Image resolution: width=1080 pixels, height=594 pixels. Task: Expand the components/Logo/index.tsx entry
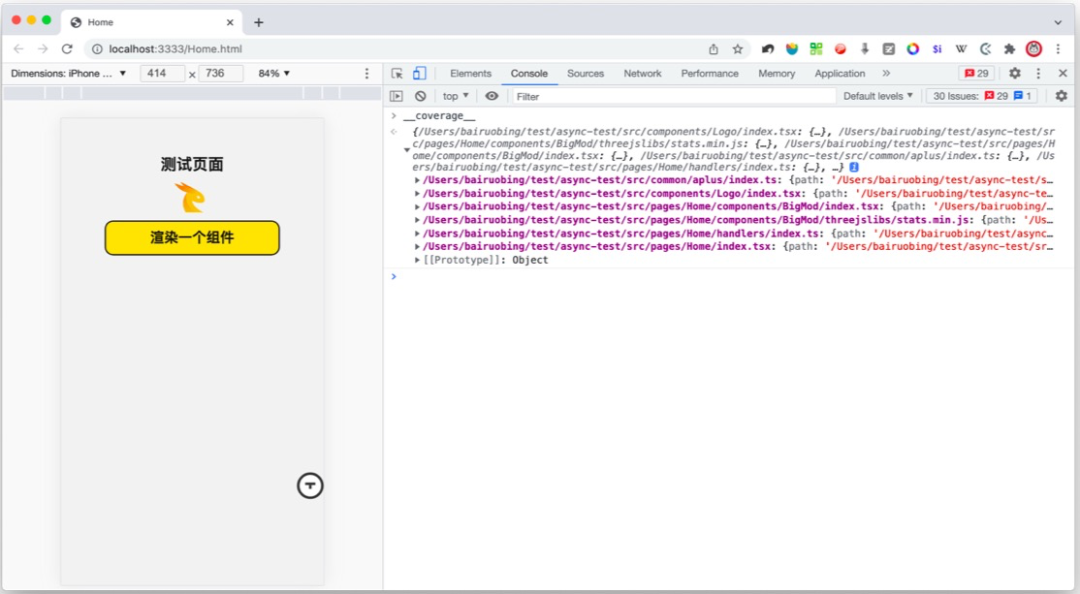[x=417, y=194]
